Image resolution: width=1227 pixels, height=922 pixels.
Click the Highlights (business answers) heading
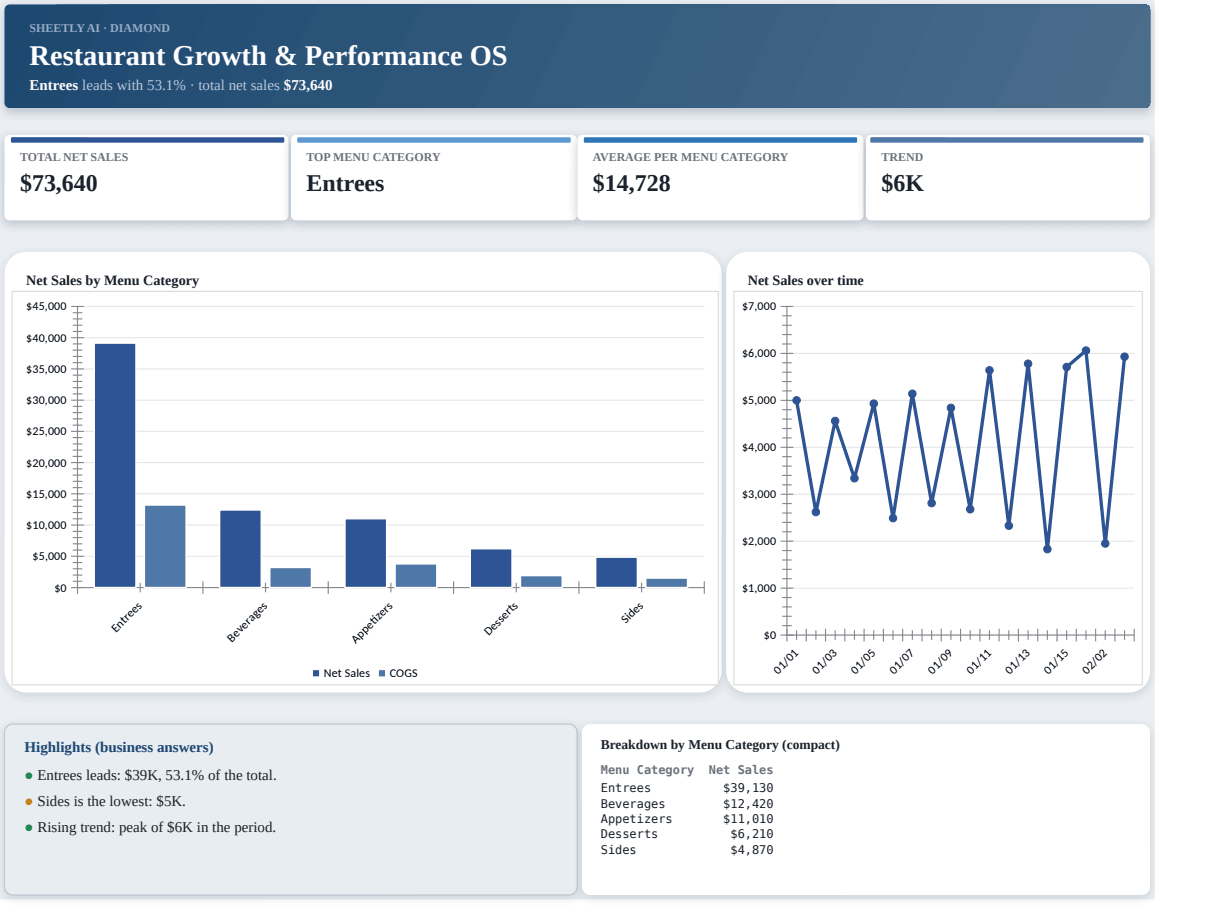(119, 748)
